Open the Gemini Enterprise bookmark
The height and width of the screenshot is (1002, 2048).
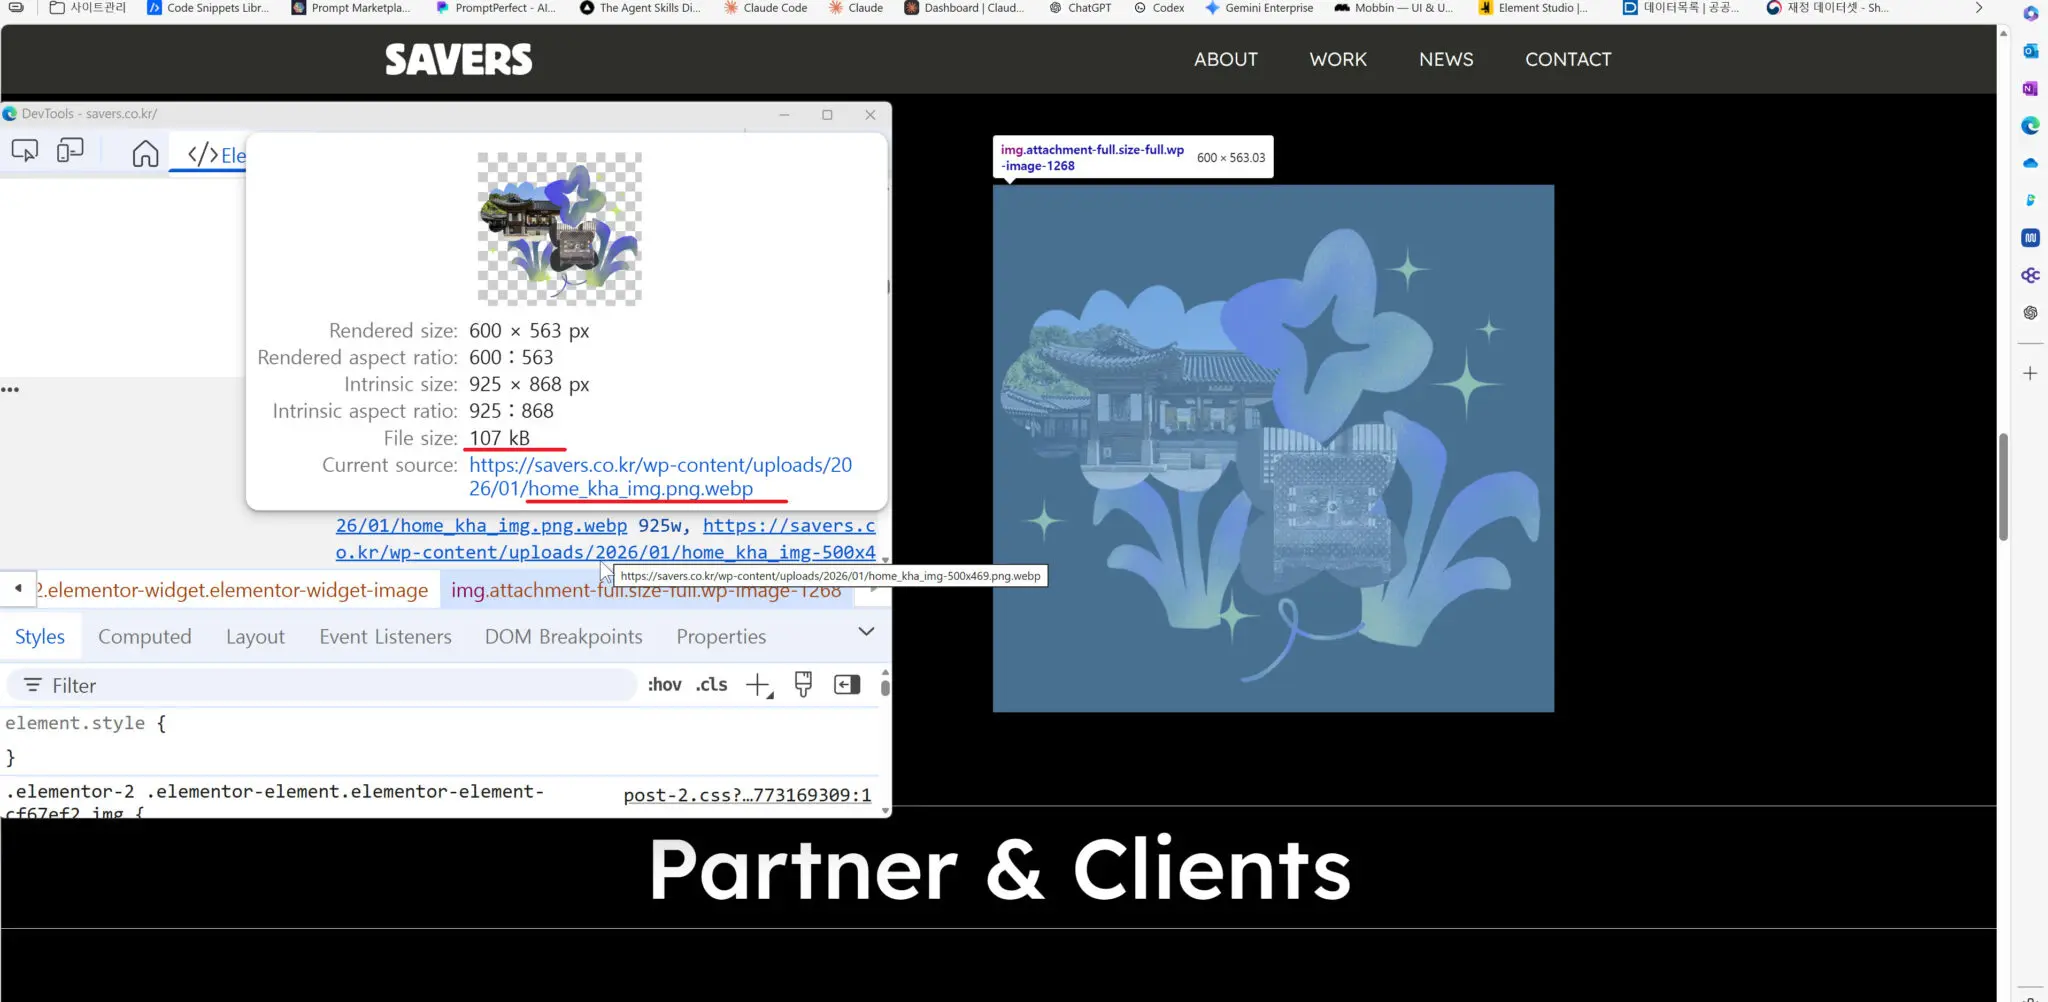[x=1259, y=8]
